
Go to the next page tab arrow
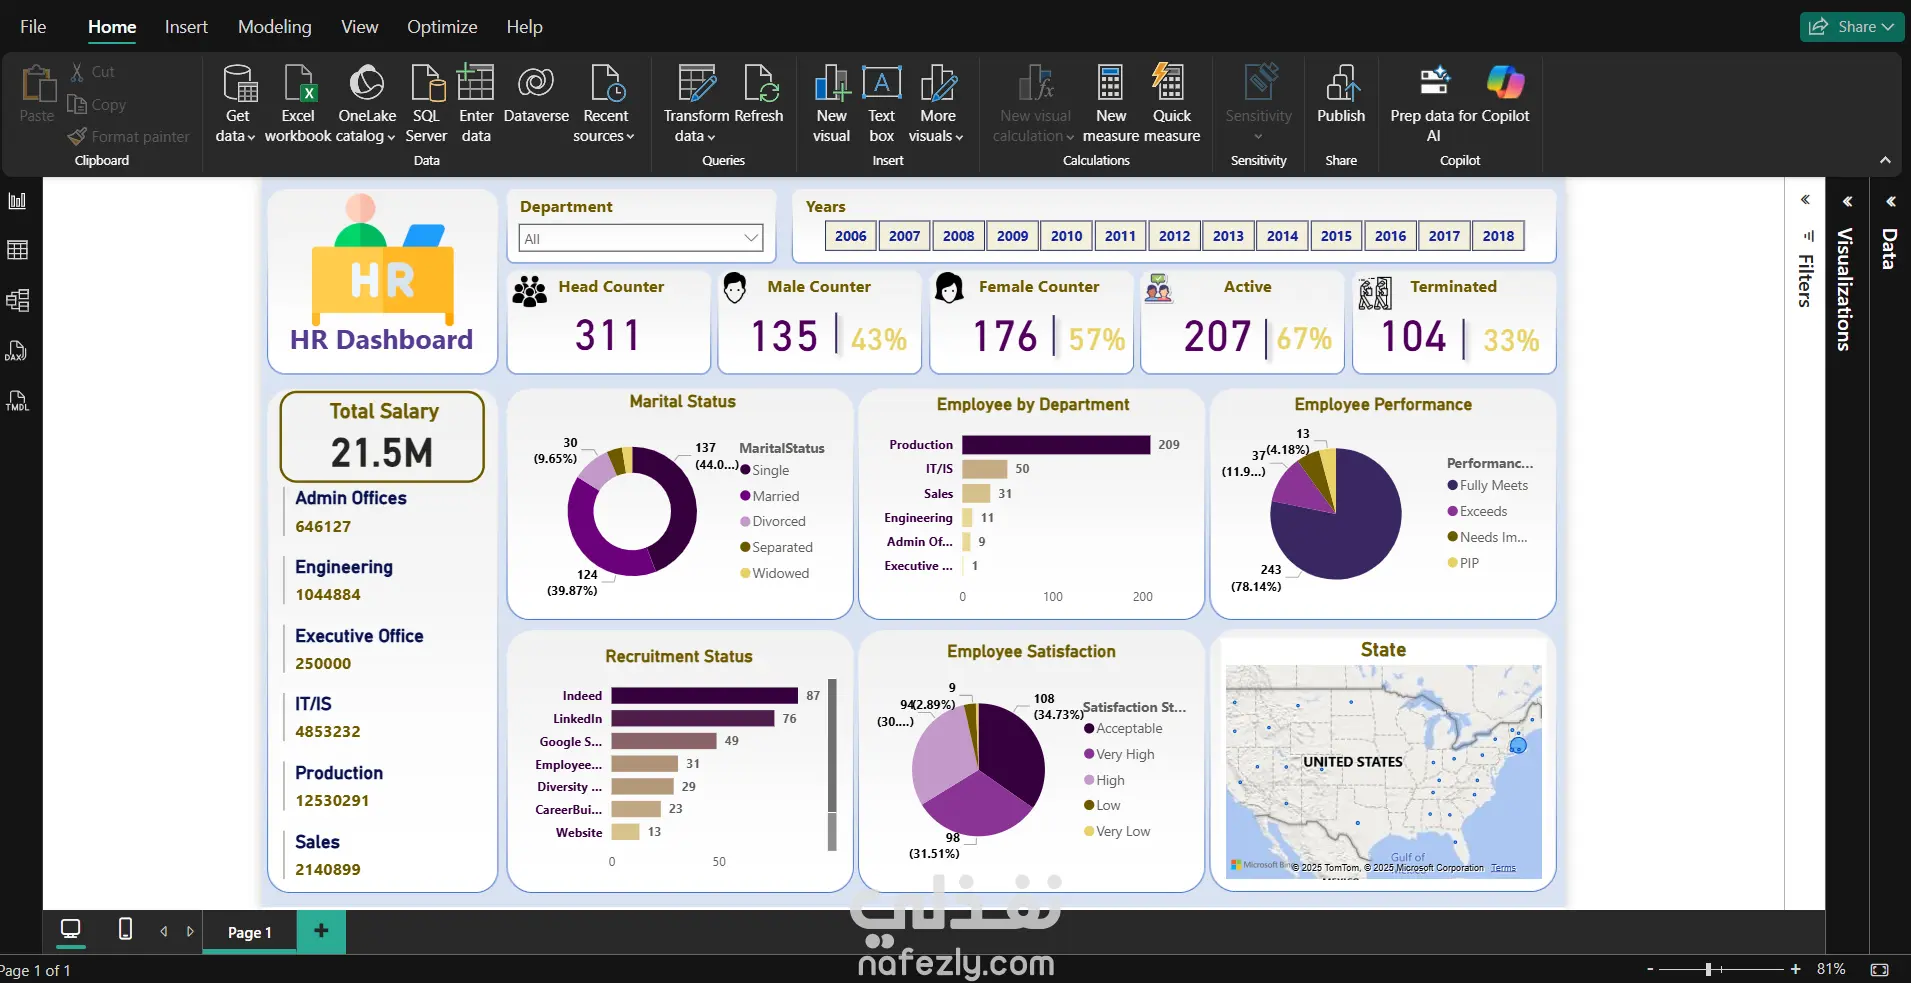190,931
